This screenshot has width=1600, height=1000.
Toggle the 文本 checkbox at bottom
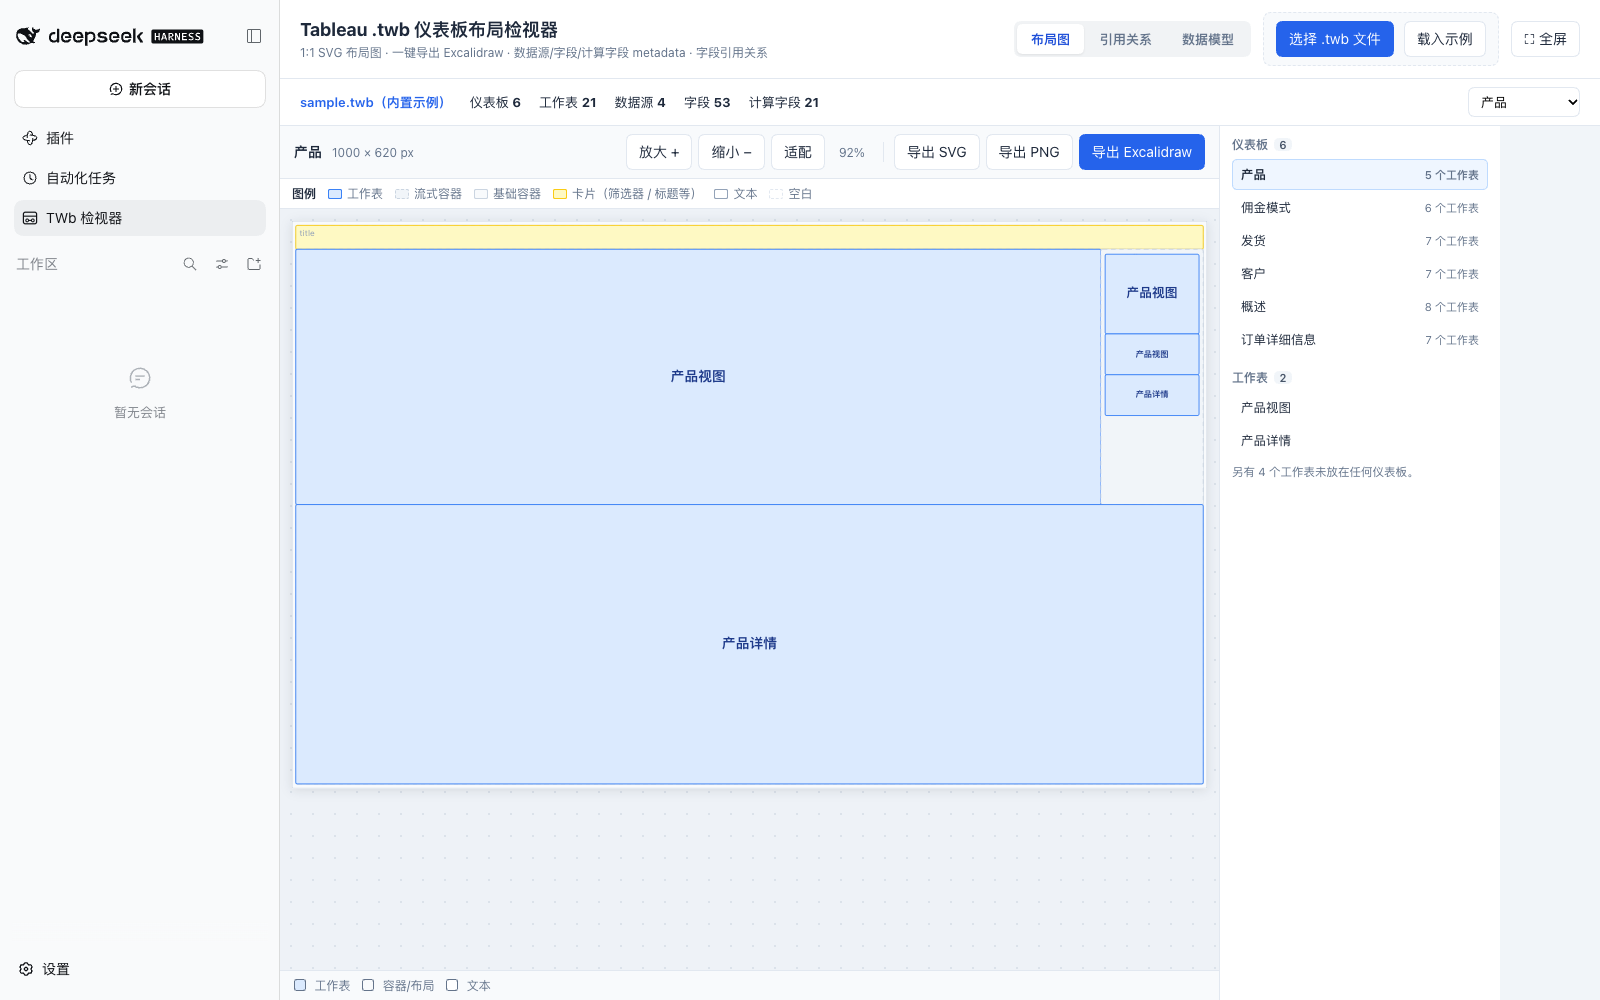pyautogui.click(x=452, y=985)
